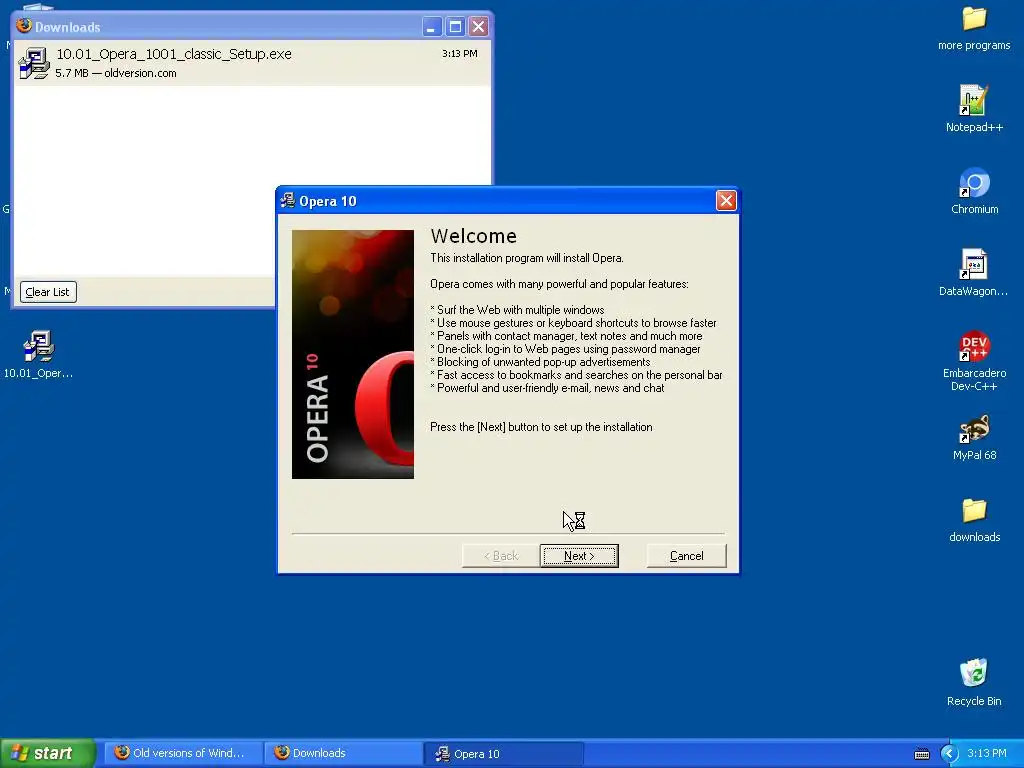Select 10.01_Opera_1001_classic_Setup.exe download entry name

pyautogui.click(x=174, y=54)
